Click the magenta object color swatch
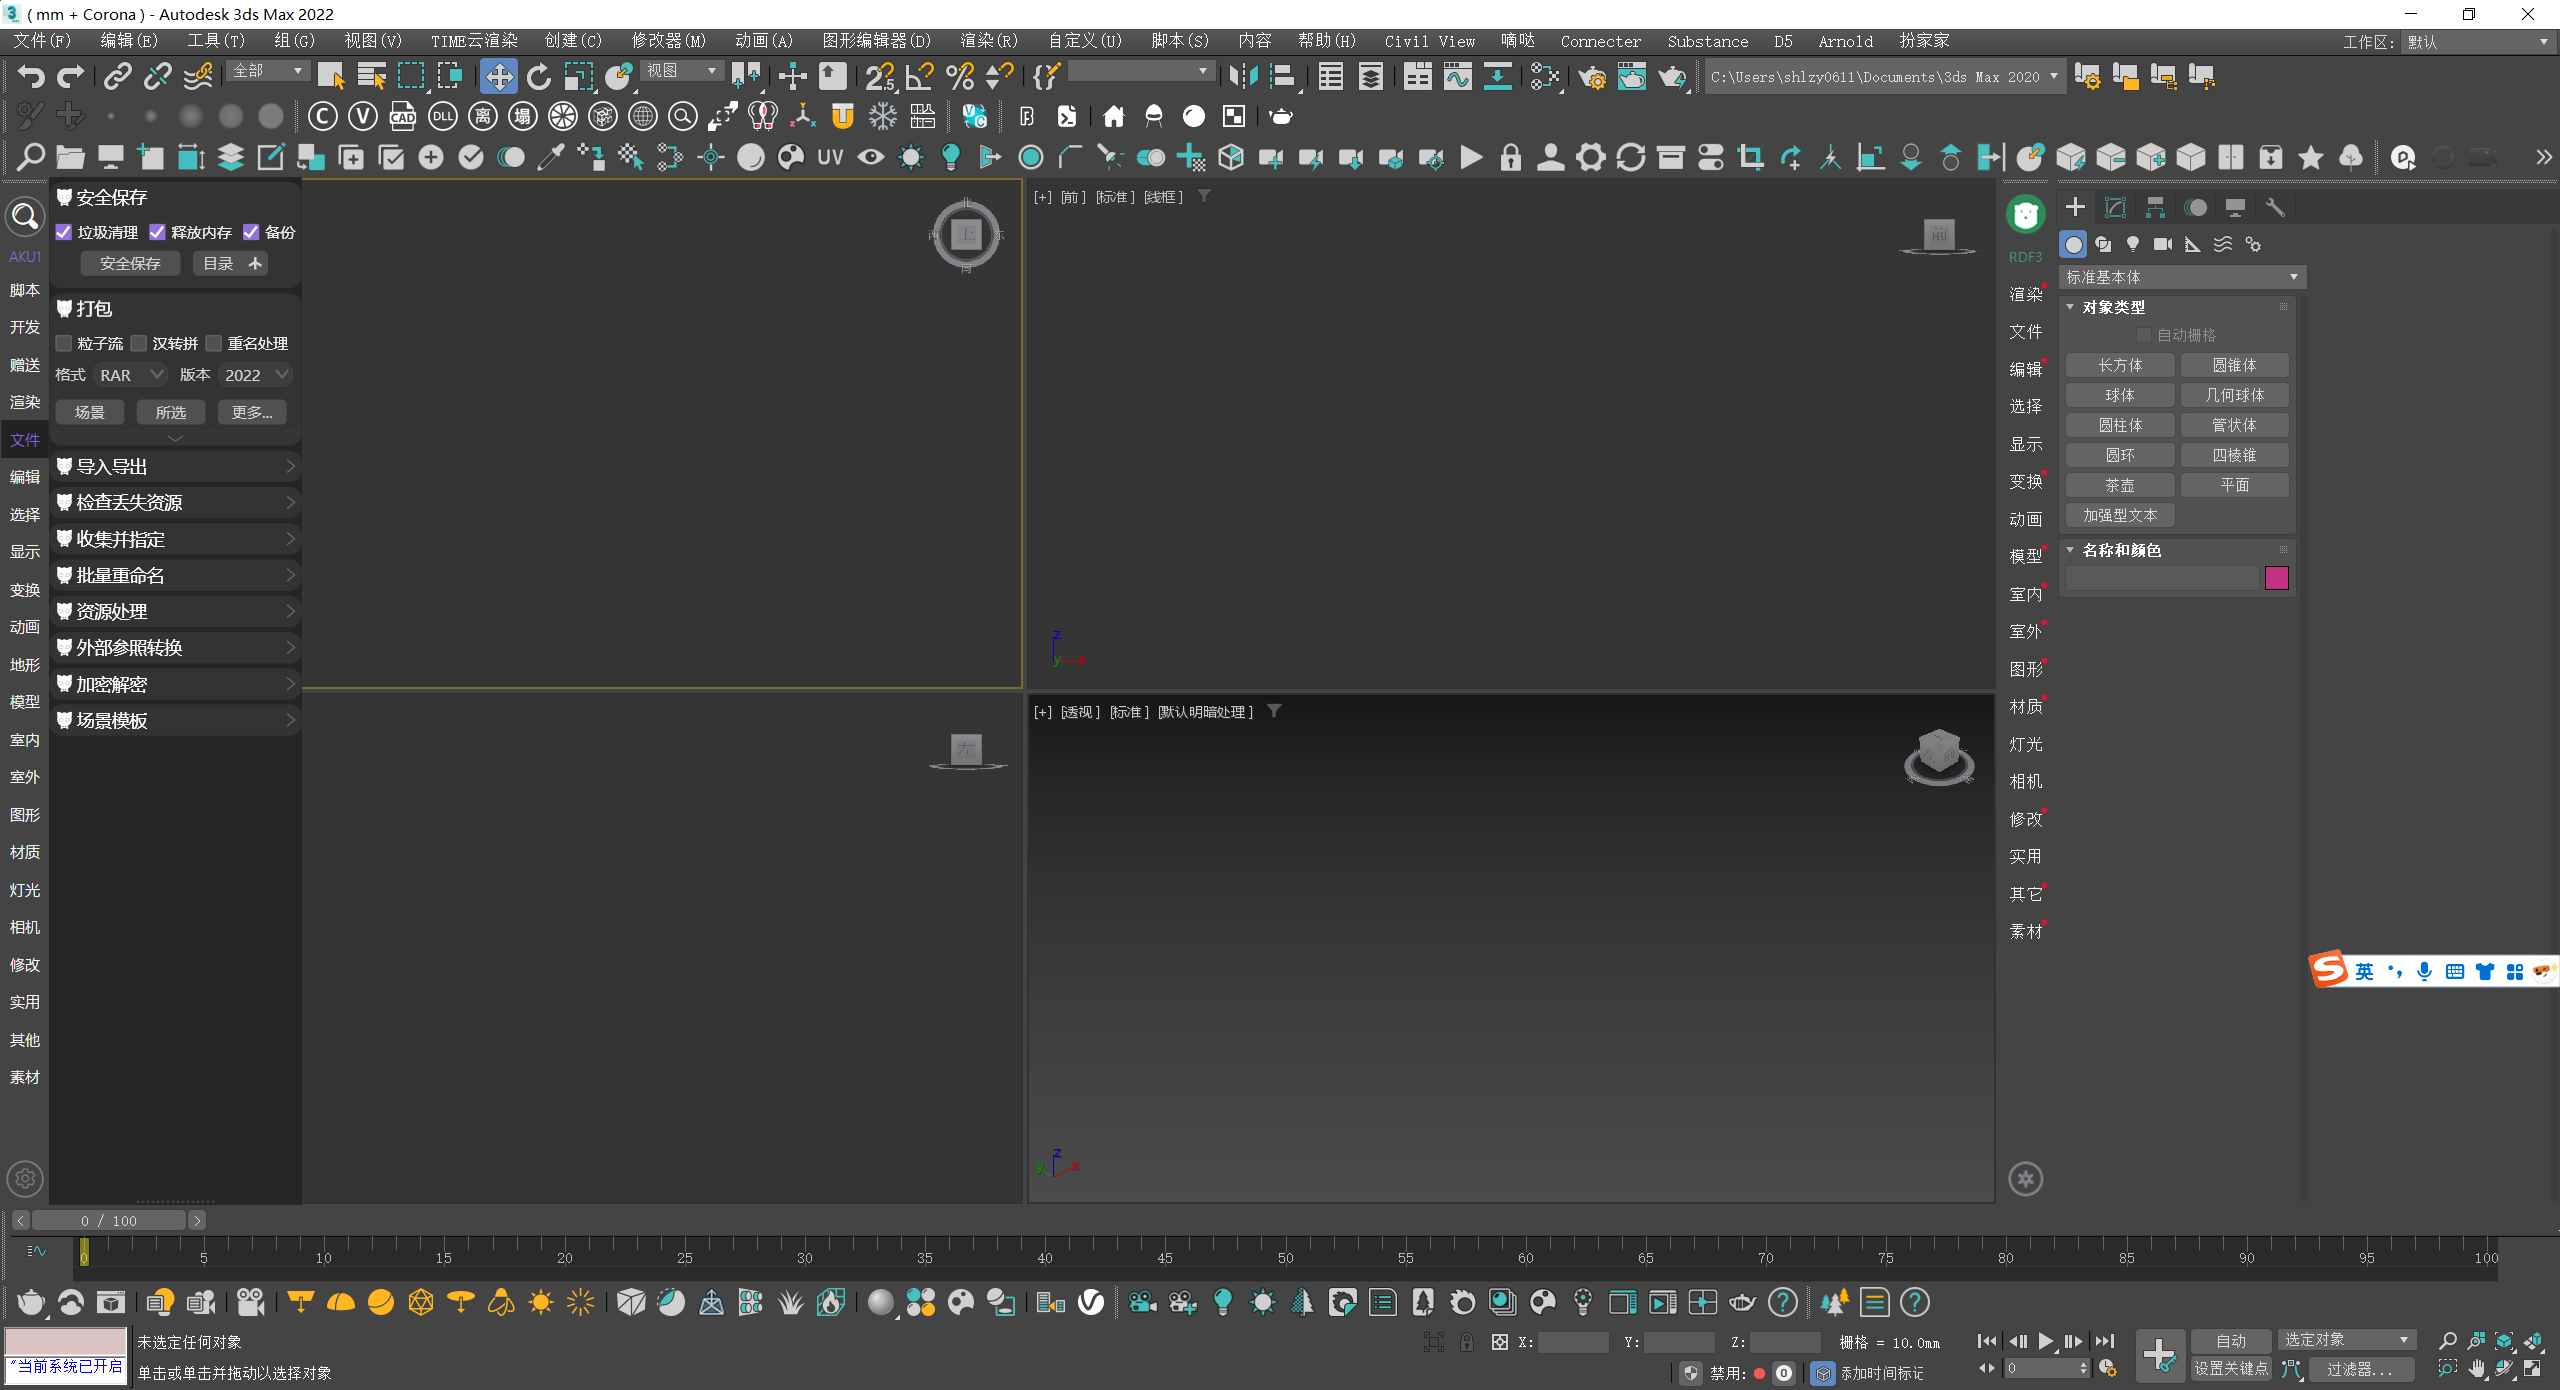Screen dimensions: 2560x1390 click(2276, 578)
